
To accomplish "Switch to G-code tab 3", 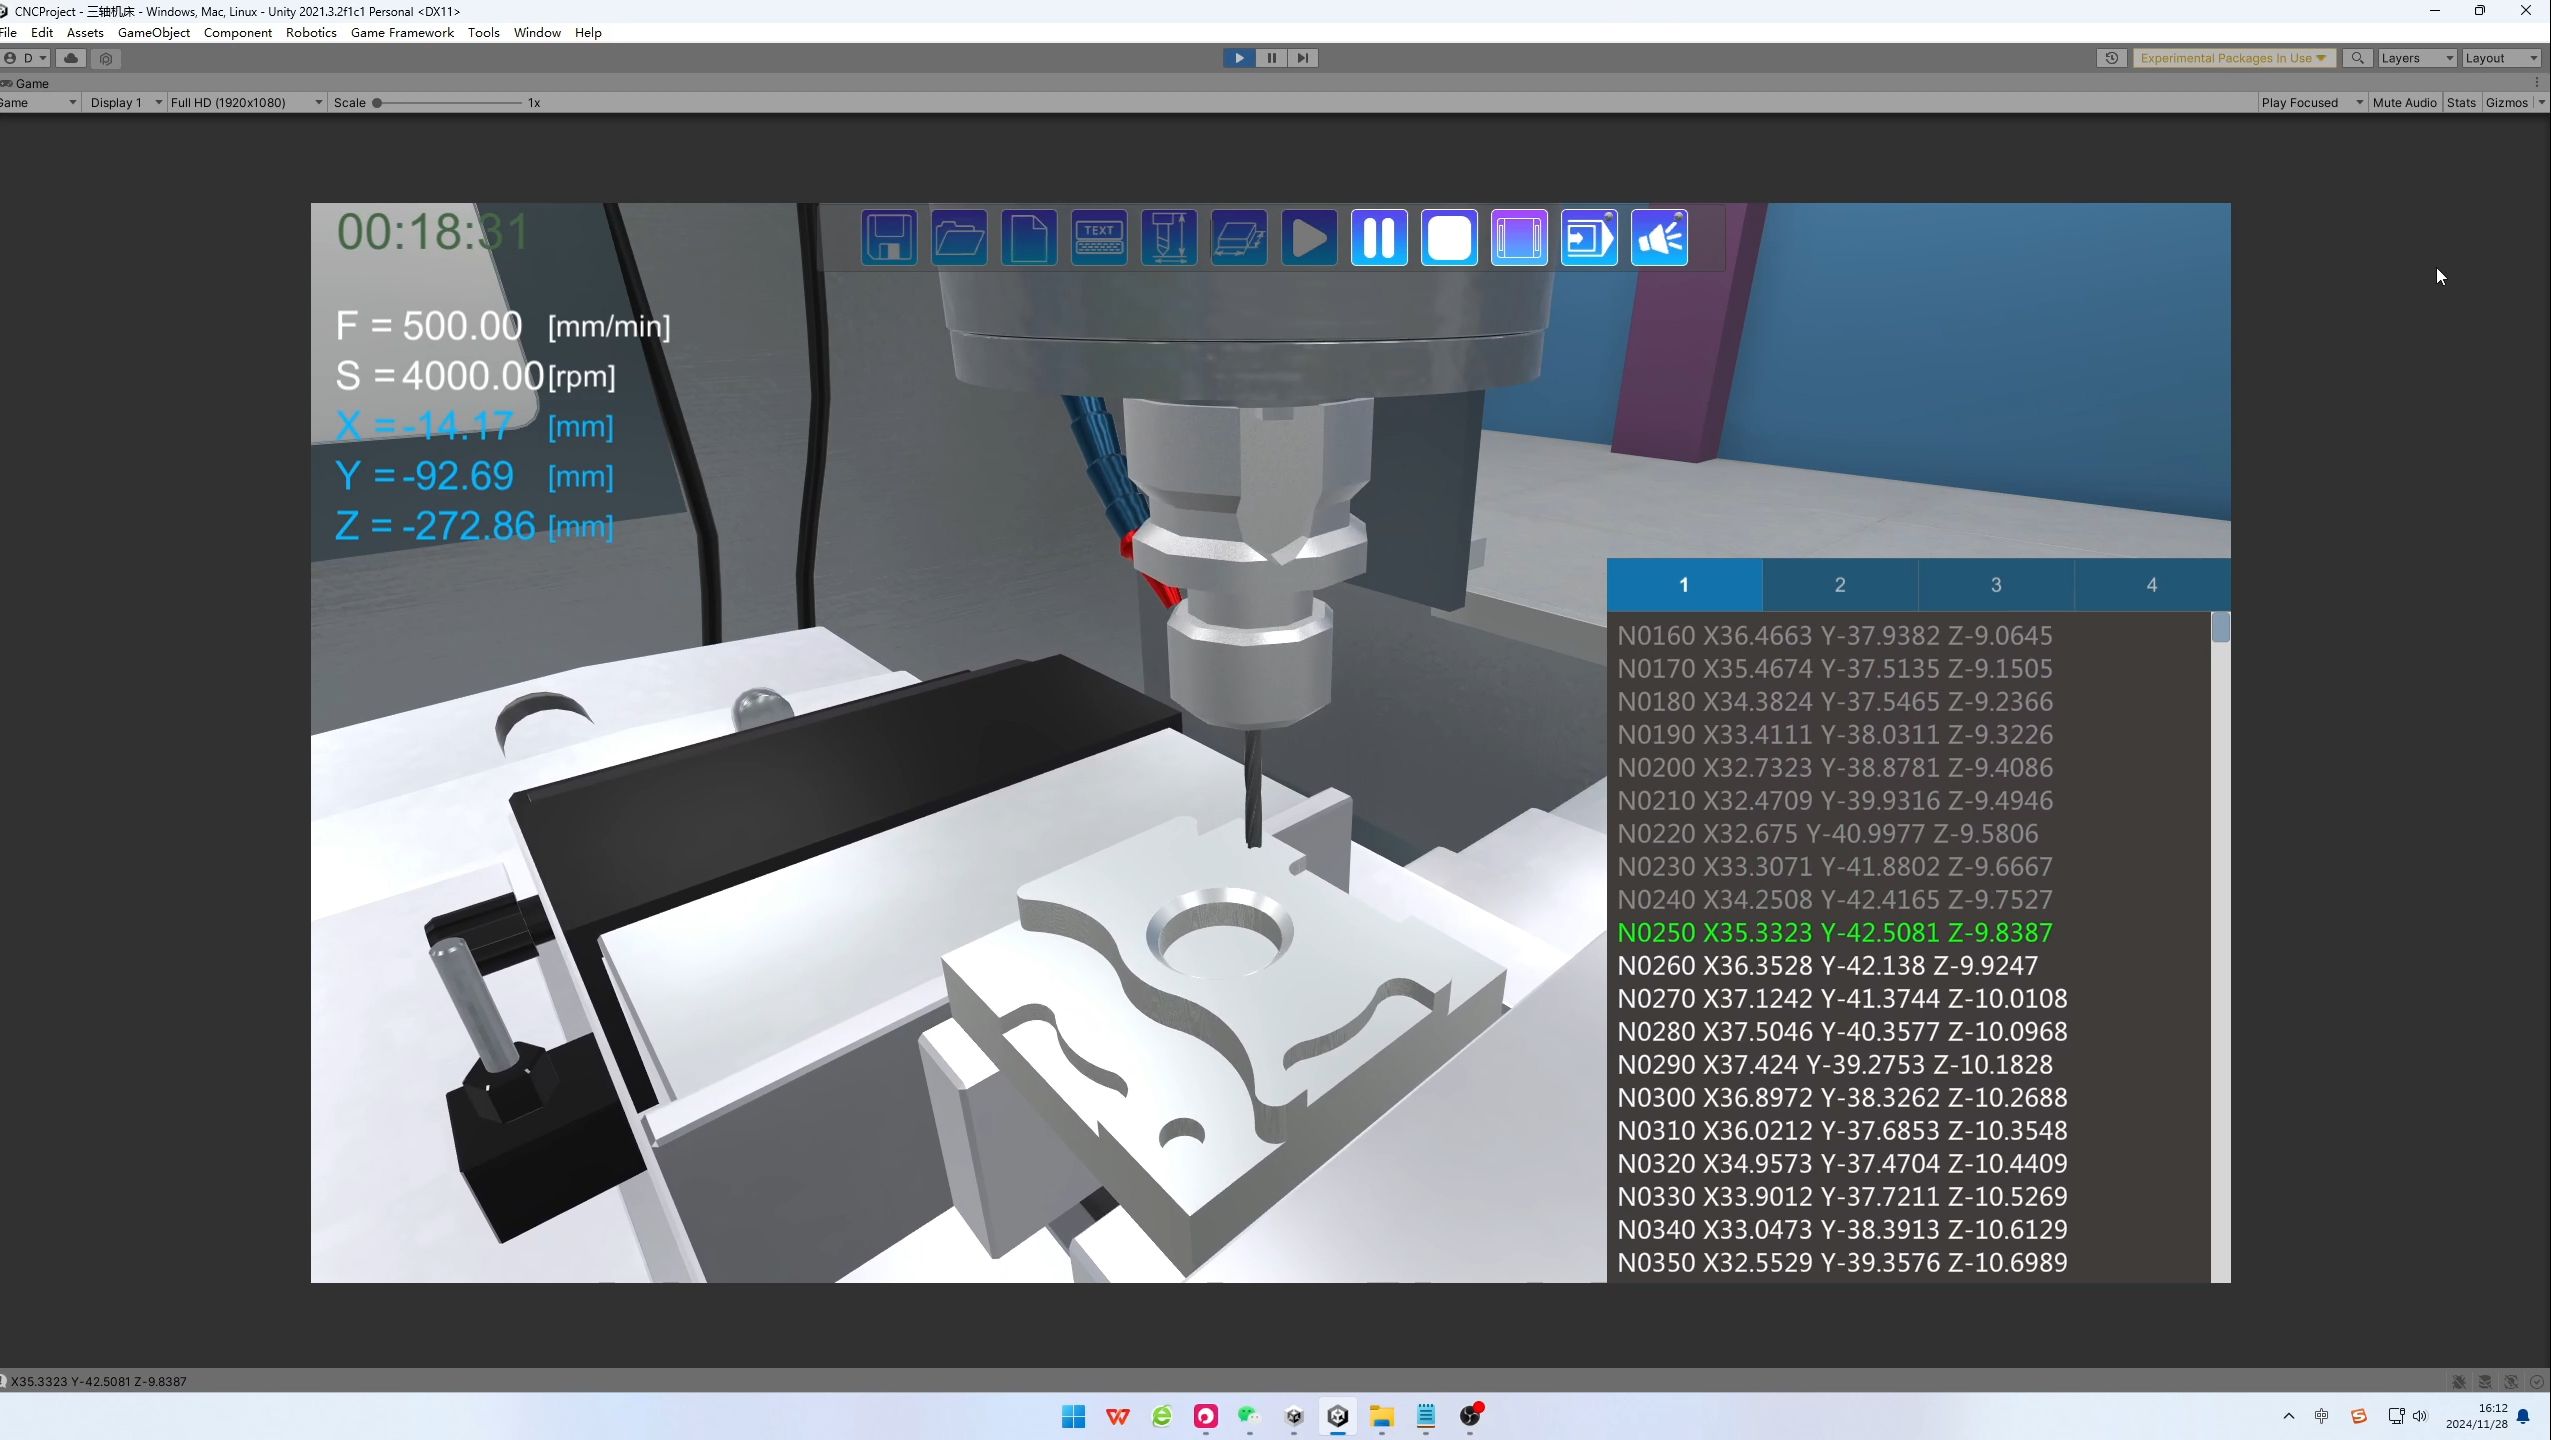I will pos(1994,585).
